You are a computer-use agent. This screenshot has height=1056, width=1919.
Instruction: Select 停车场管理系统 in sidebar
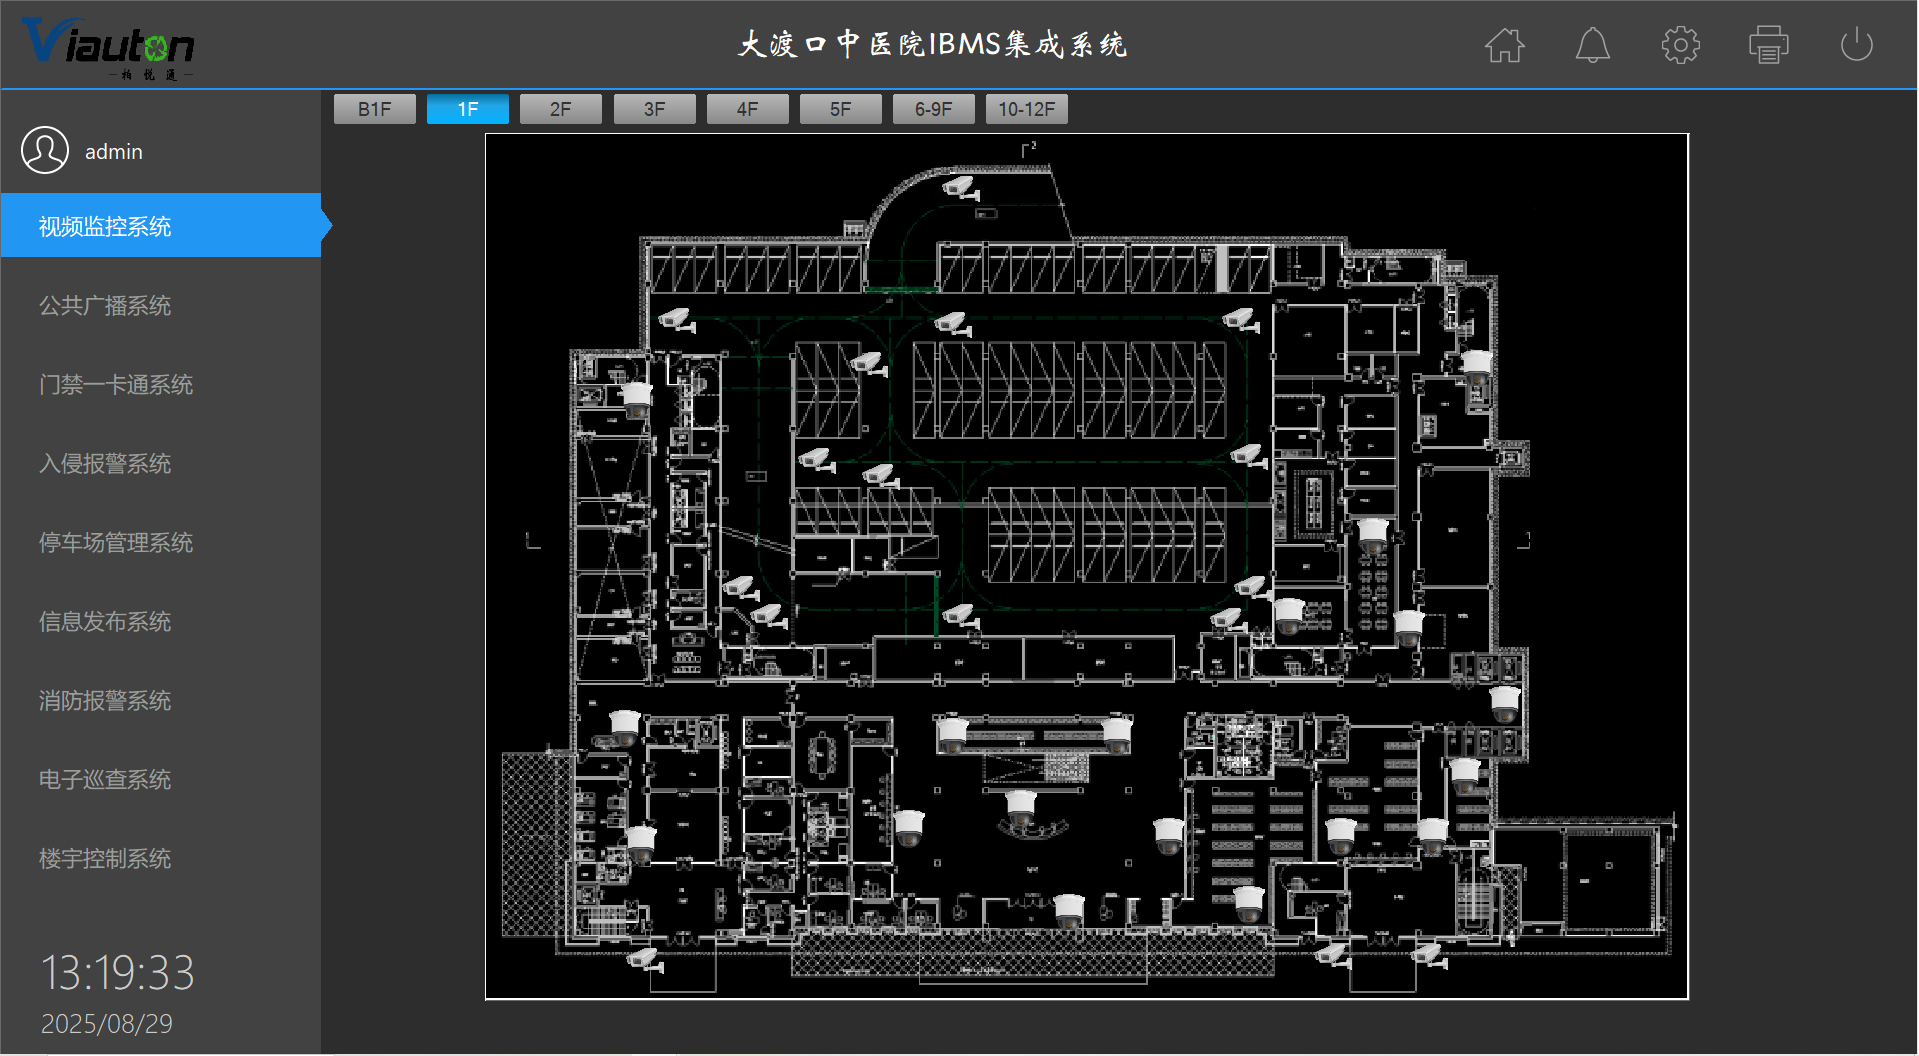pyautogui.click(x=116, y=543)
